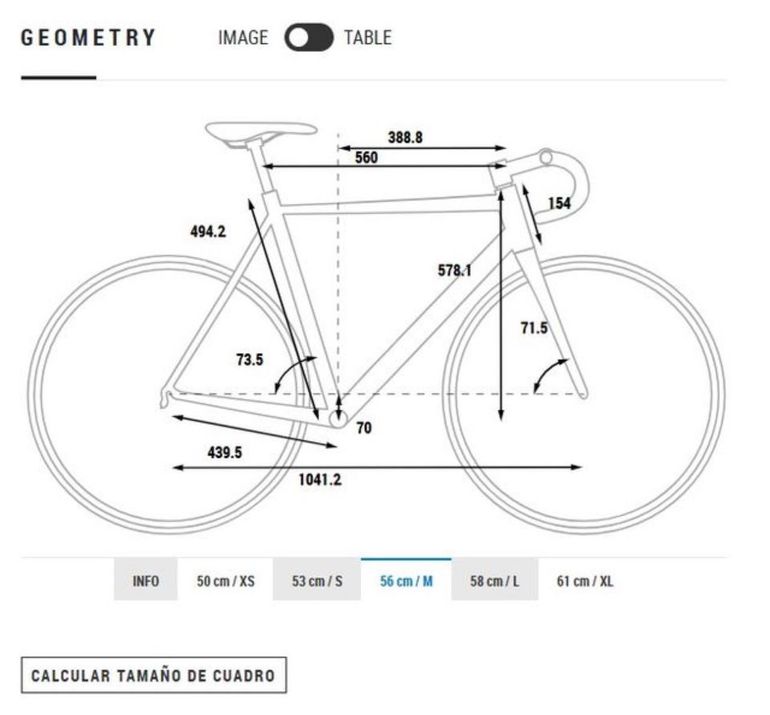Select the 50 cm / XS size tab
The width and height of the screenshot is (770, 715).
225,581
